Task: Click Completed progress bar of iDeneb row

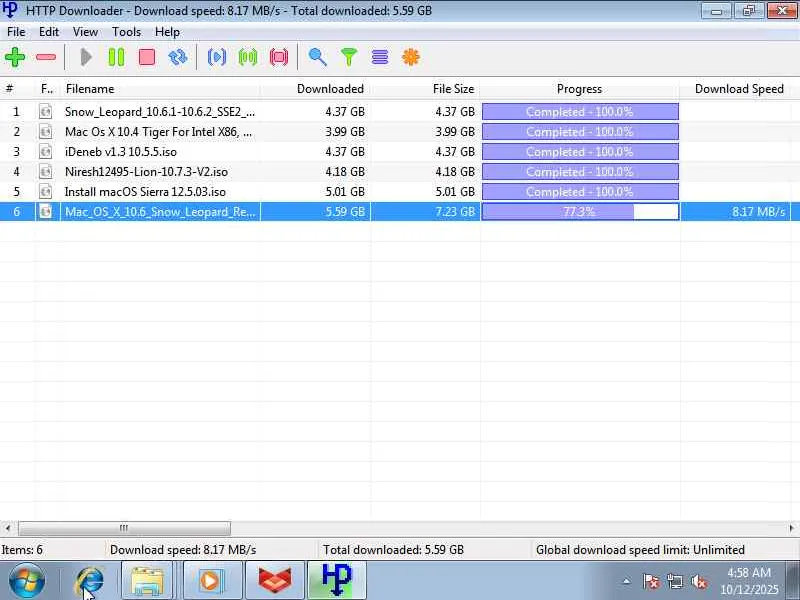Action: point(581,152)
